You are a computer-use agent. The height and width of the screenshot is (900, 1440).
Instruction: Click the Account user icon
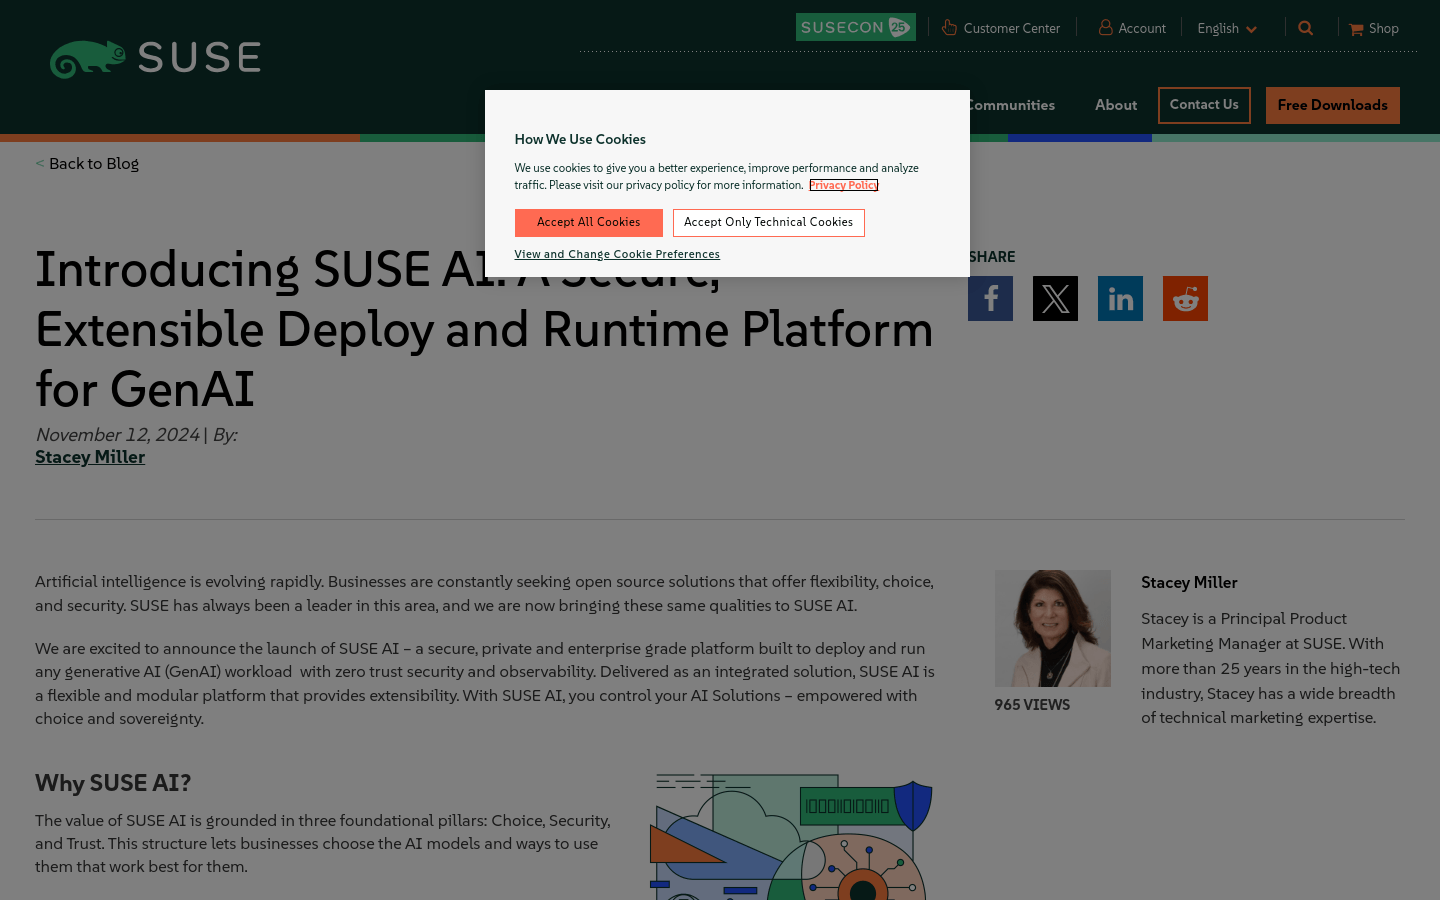[1105, 27]
